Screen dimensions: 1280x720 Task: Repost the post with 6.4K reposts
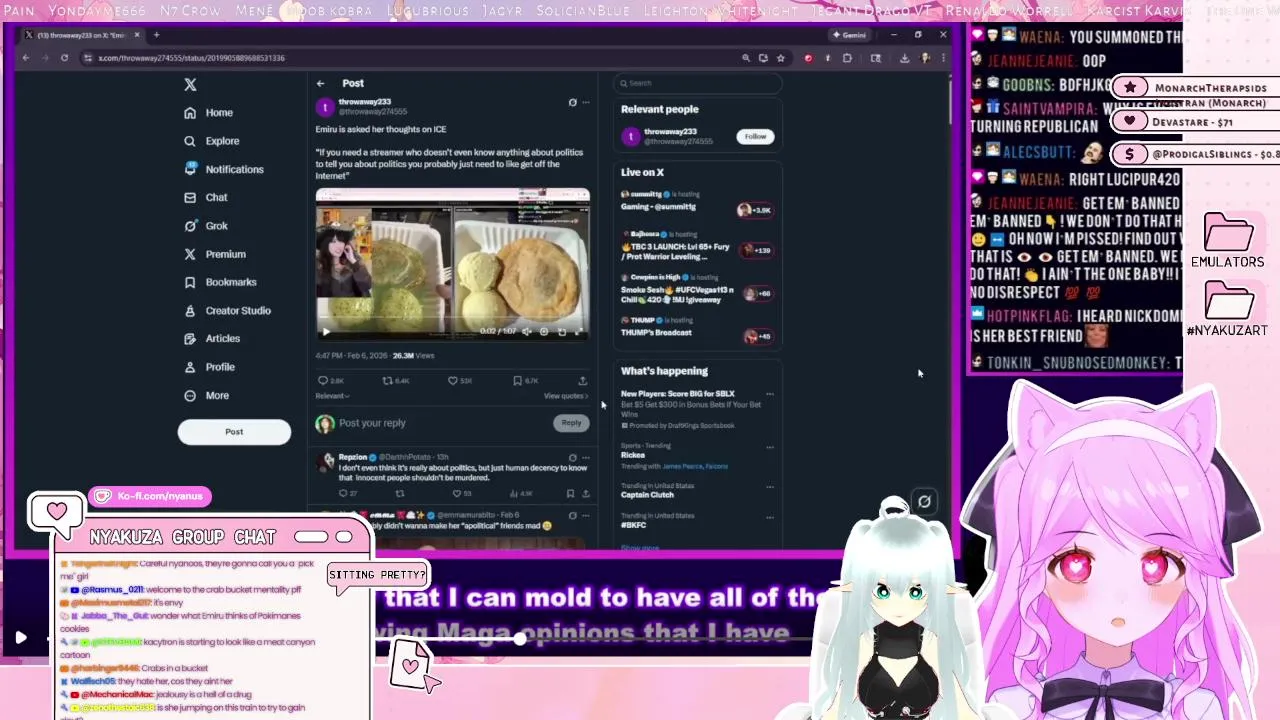coord(395,381)
